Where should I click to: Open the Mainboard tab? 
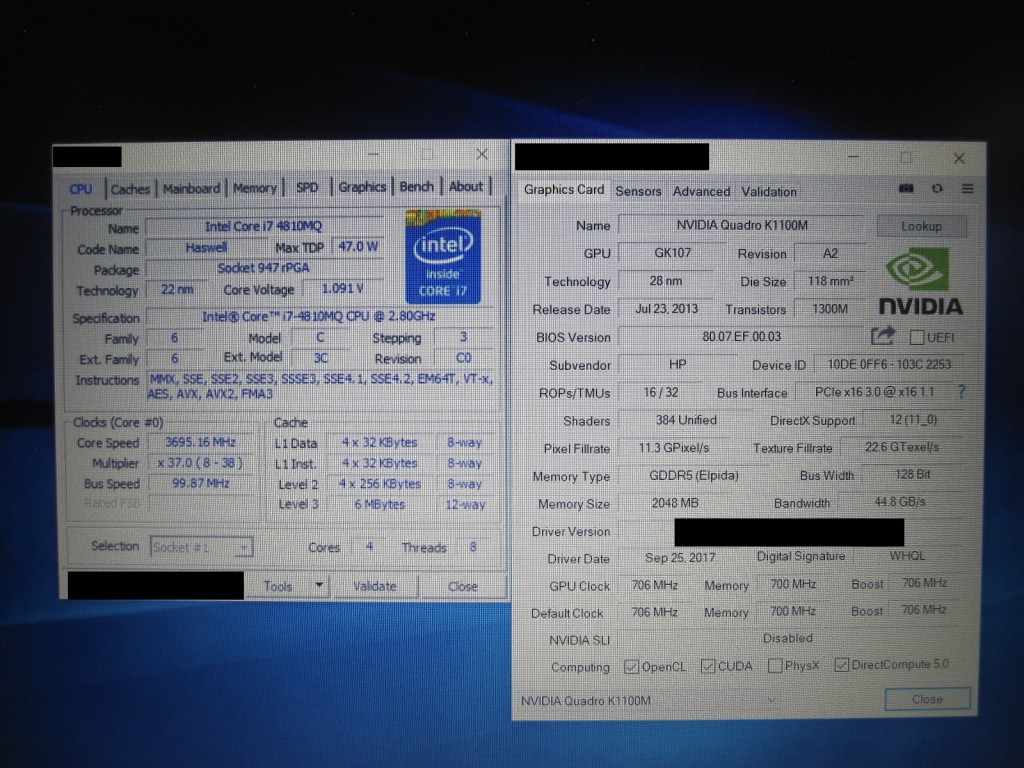[x=191, y=189]
